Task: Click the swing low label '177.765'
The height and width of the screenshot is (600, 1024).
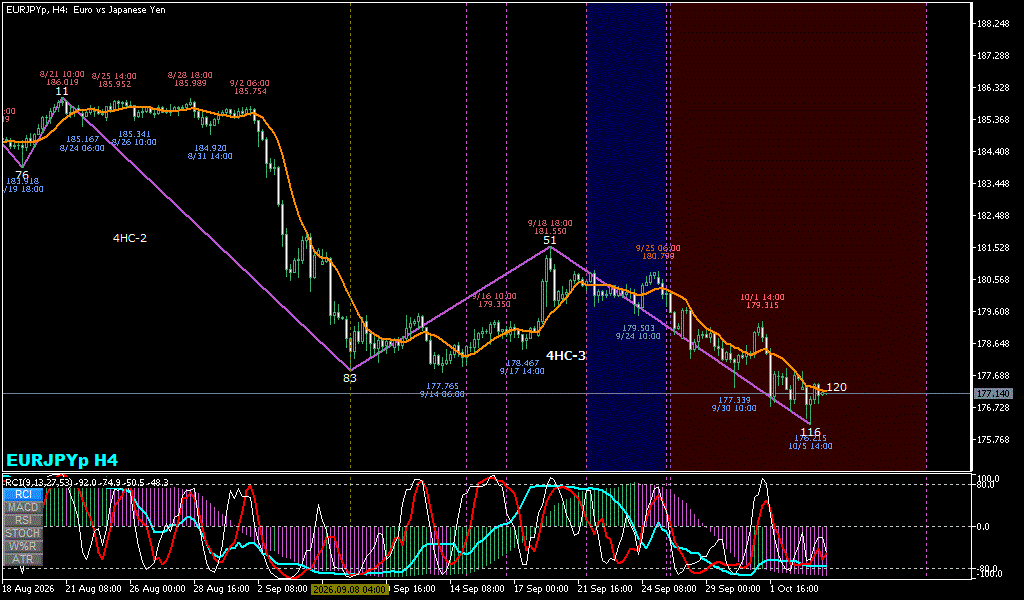Action: coord(442,387)
